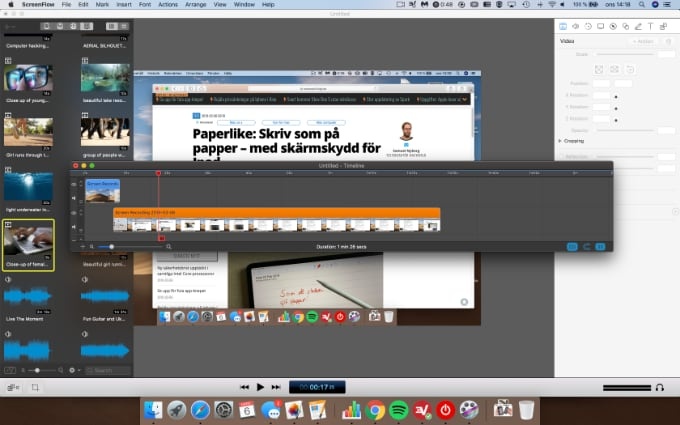Open the media library gear dropdown
The height and width of the screenshot is (425, 680).
pyautogui.click(x=74, y=370)
